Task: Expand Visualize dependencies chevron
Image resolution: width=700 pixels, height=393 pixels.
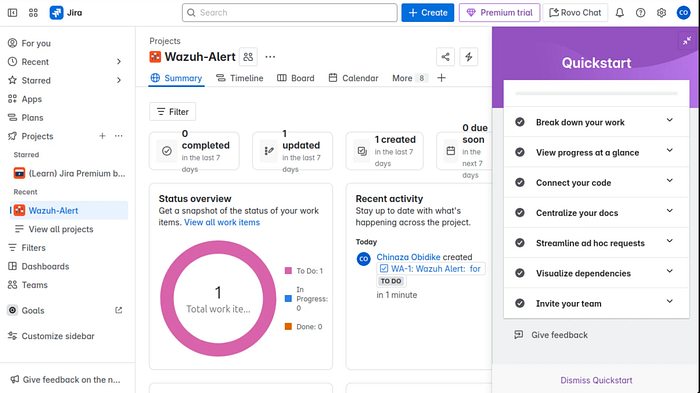Action: tap(670, 271)
